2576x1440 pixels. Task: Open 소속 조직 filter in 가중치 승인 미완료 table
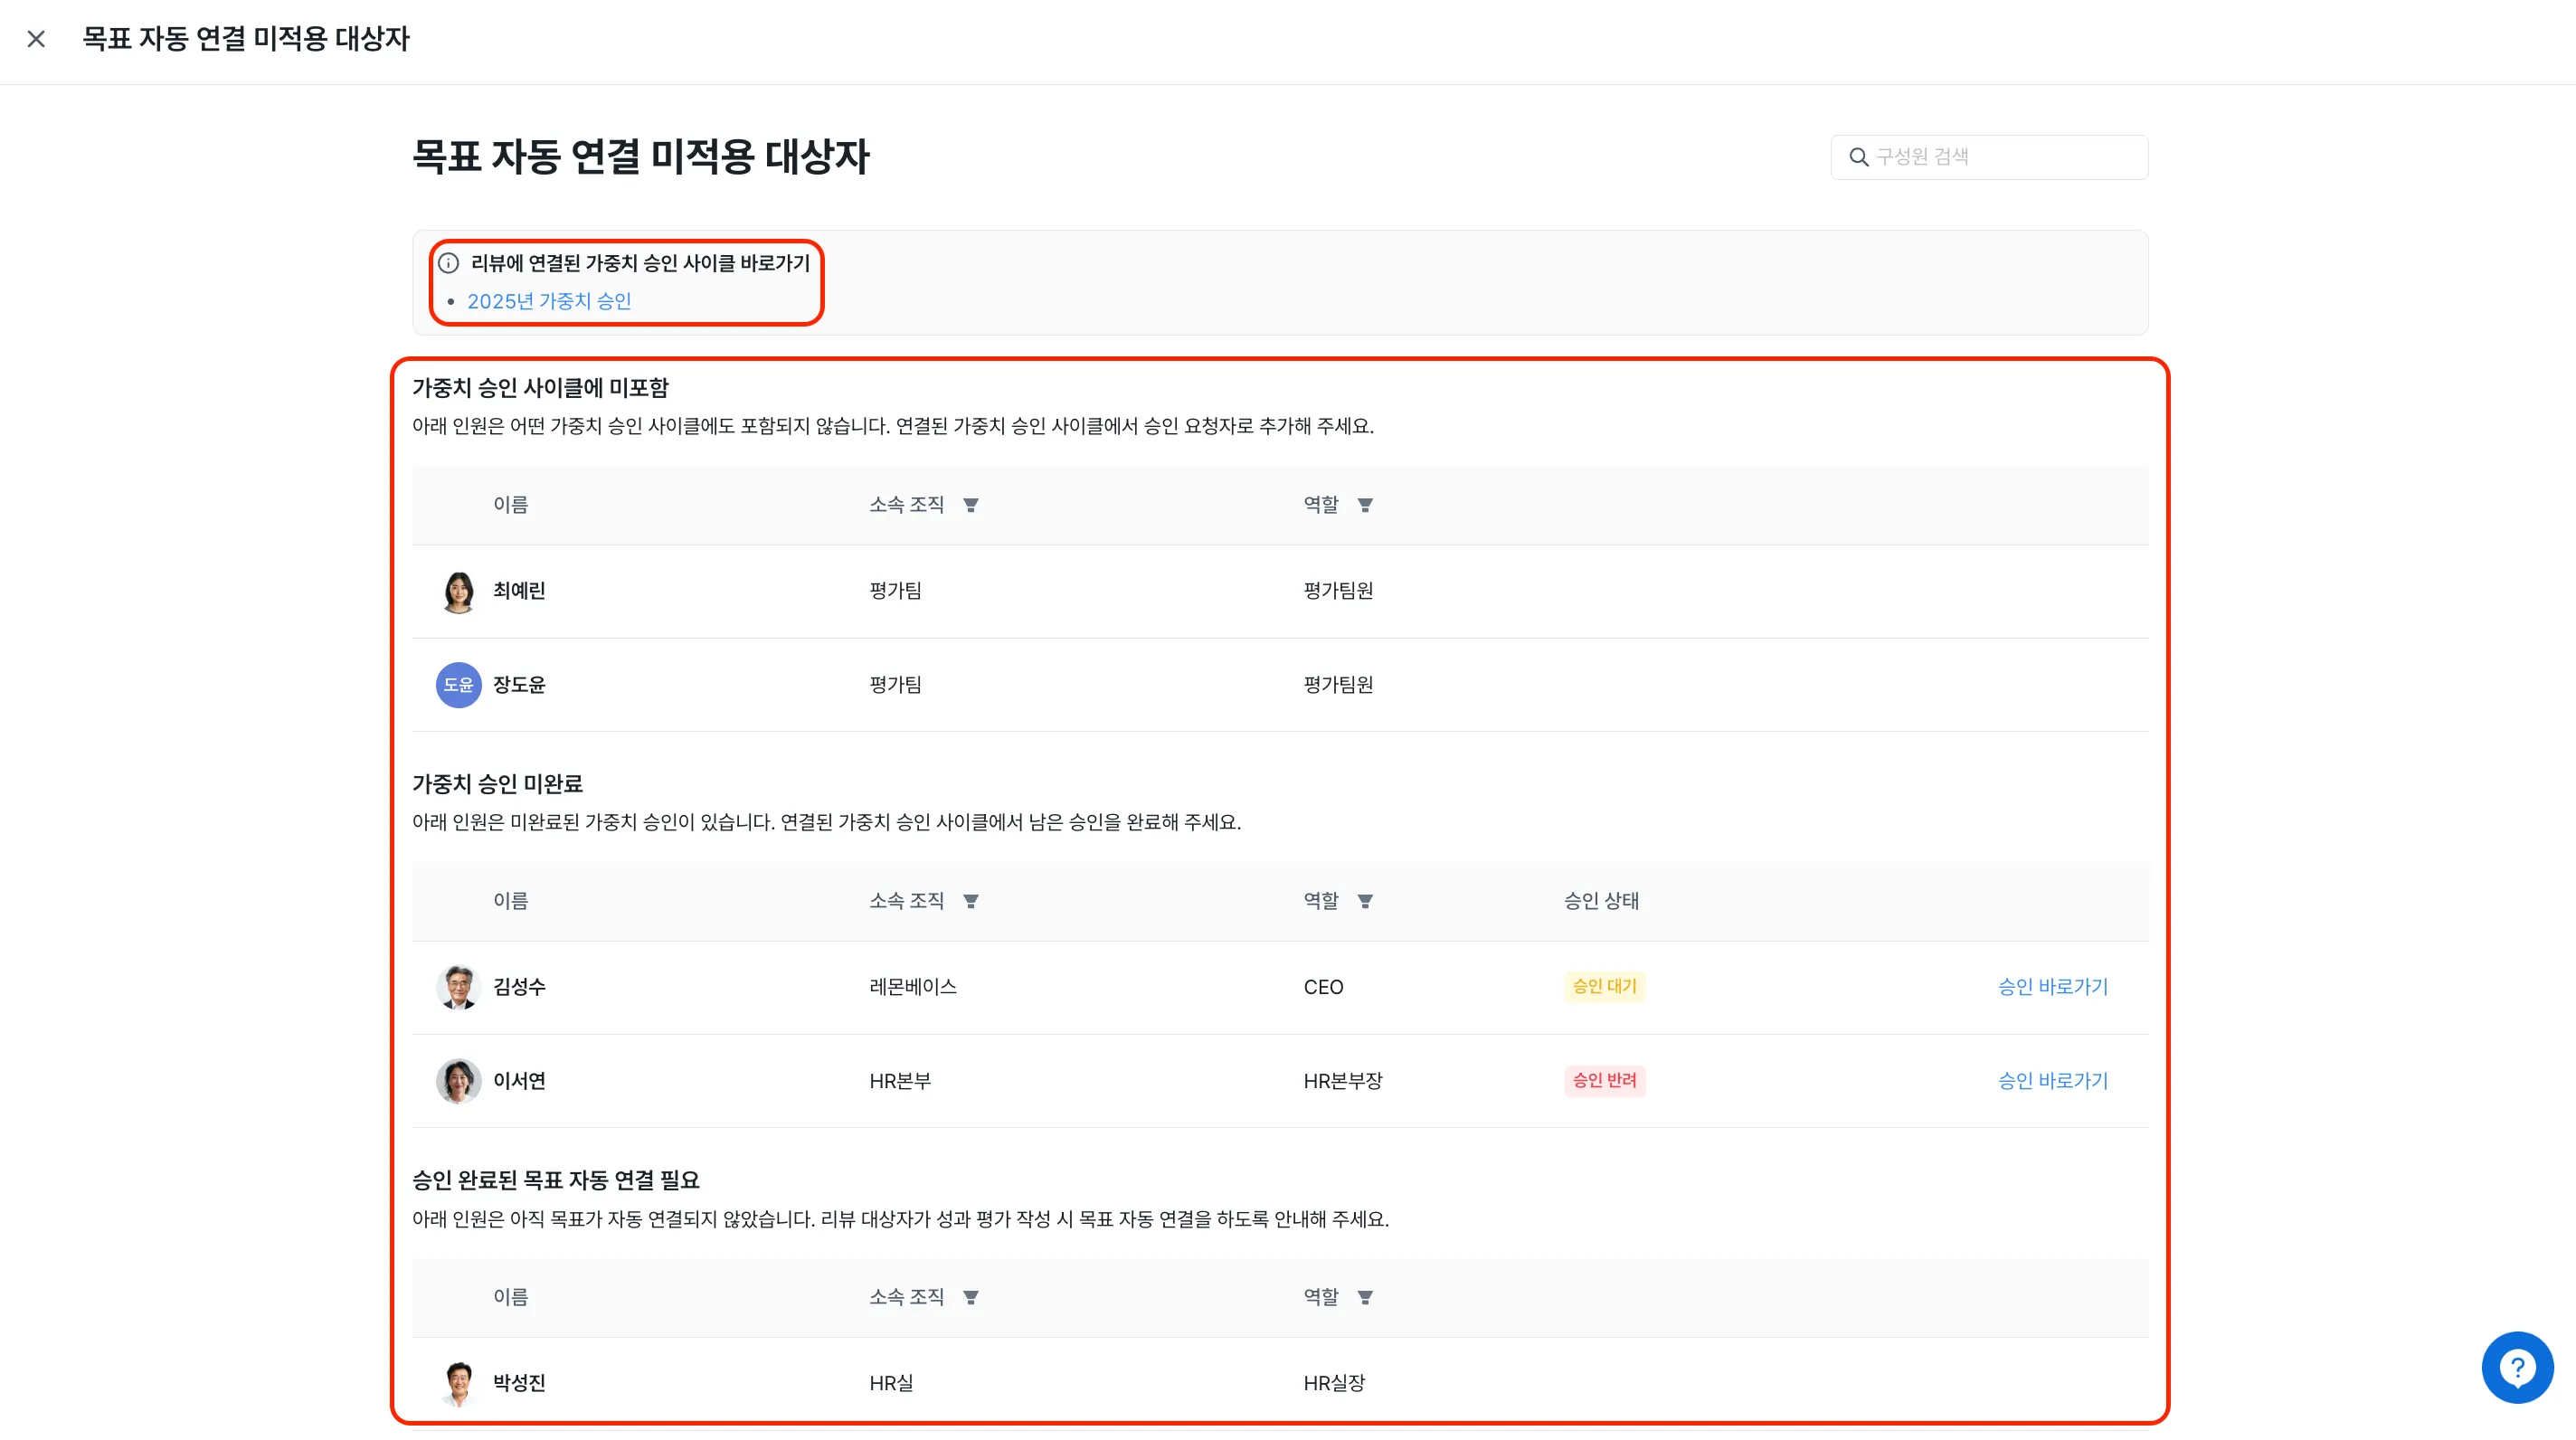[x=970, y=901]
